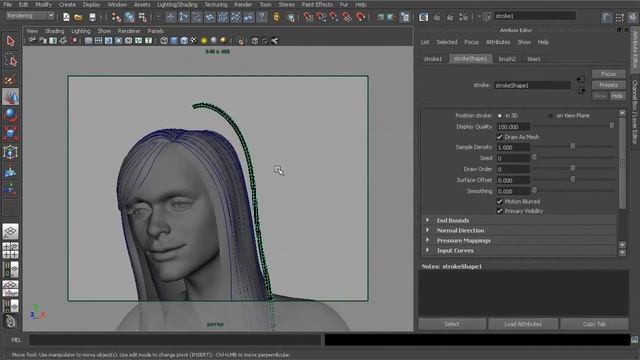Enable snap to view planes magnet icon
The width and height of the screenshot is (640, 360).
click(x=347, y=17)
